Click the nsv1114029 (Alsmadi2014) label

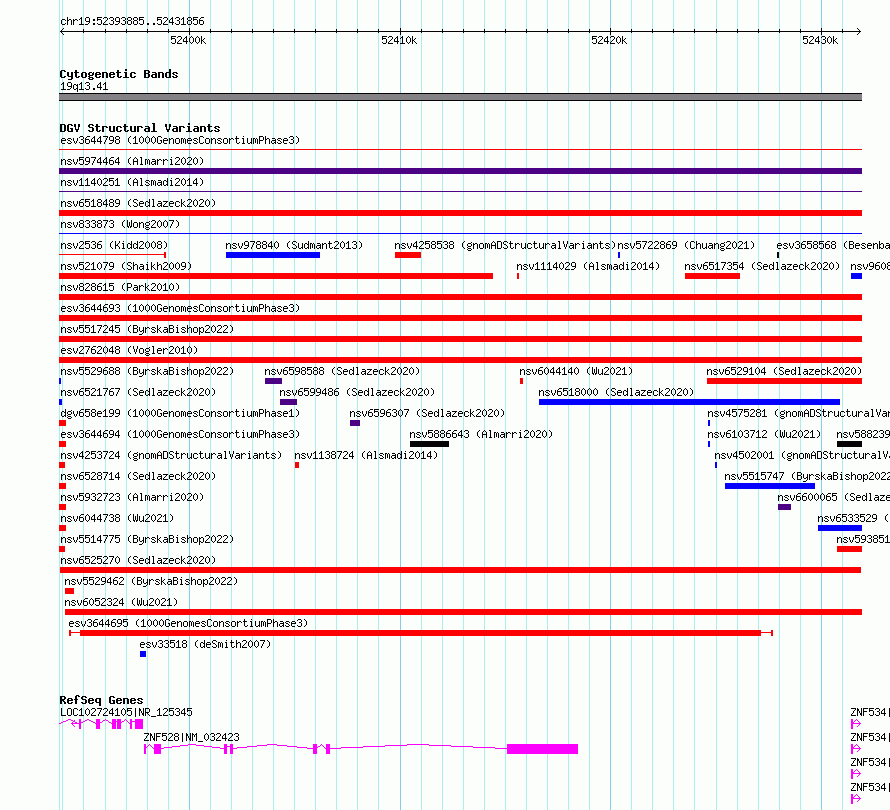coord(588,266)
